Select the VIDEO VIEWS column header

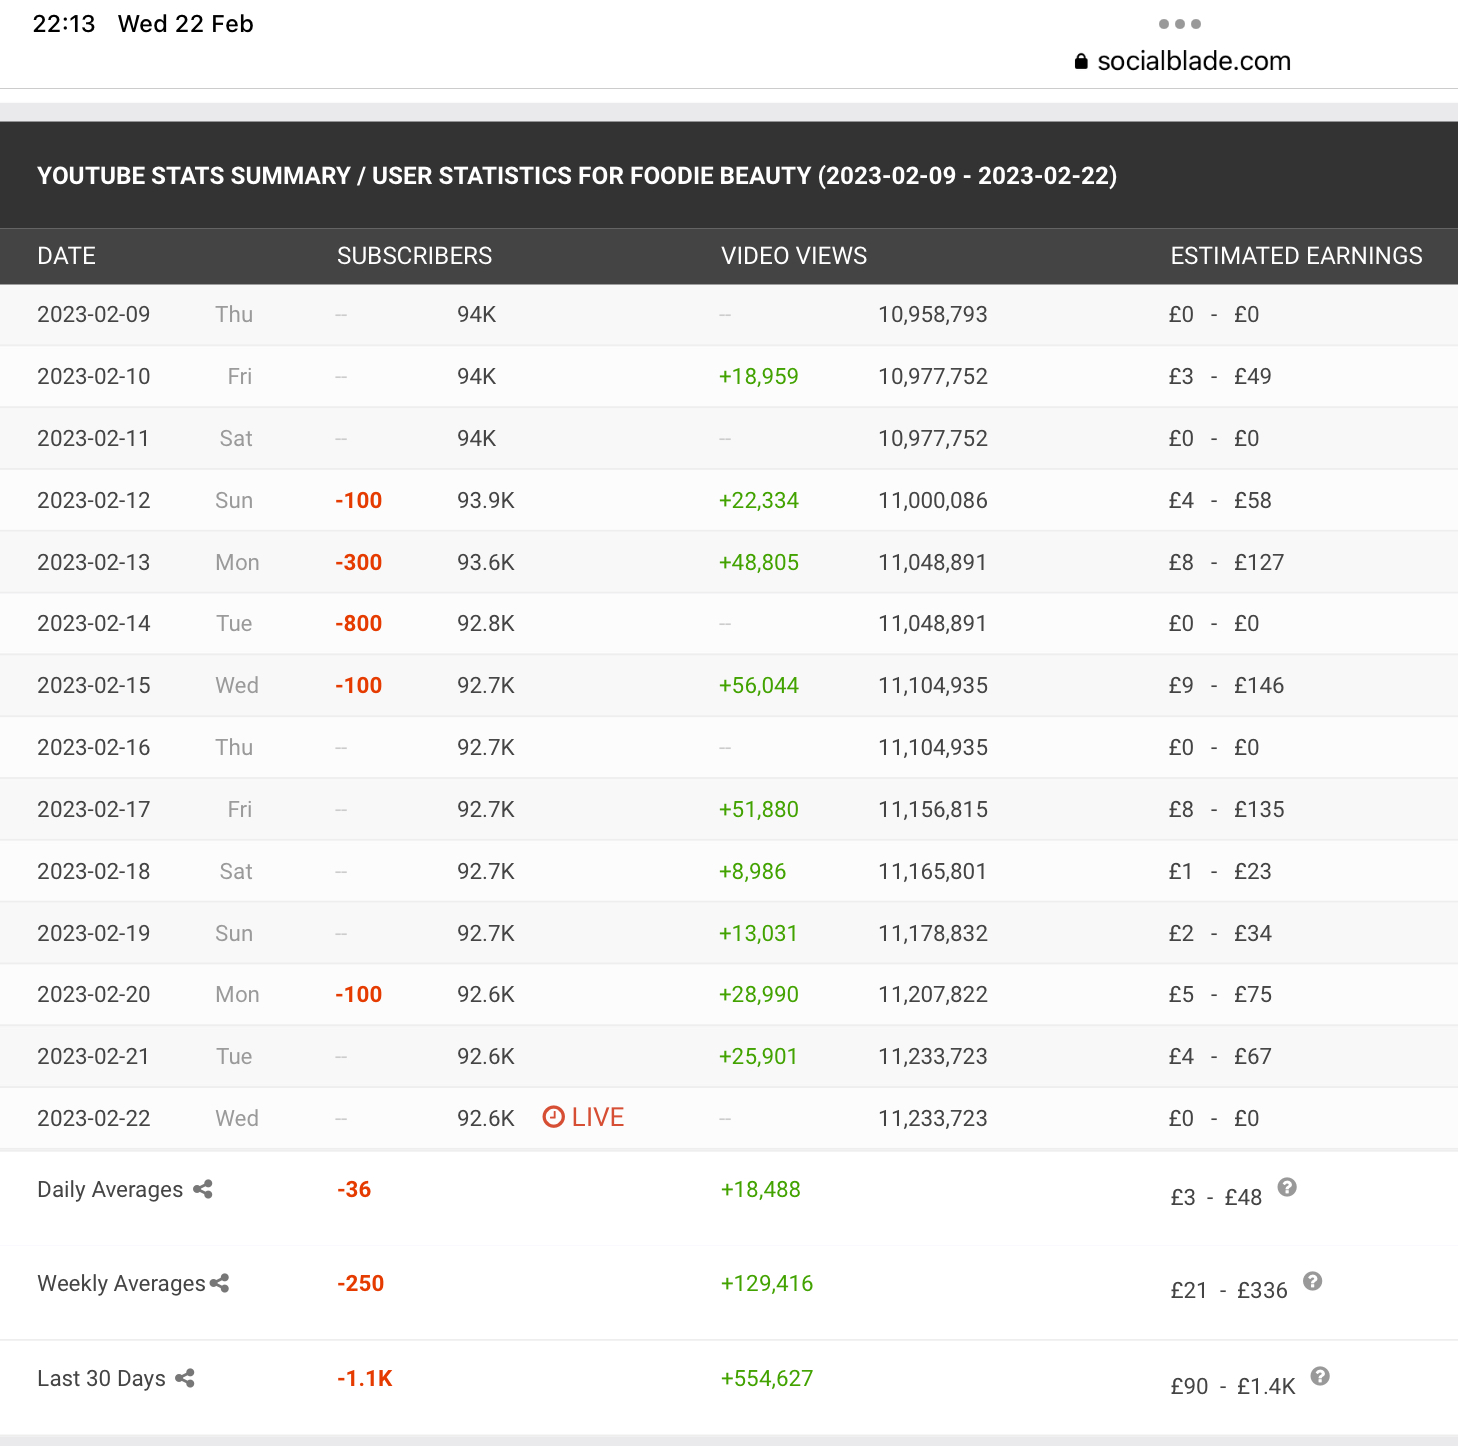point(794,256)
